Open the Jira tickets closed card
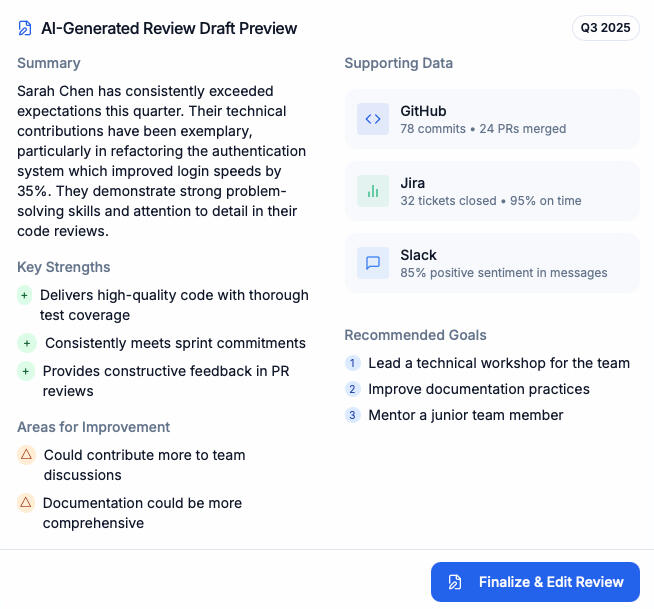This screenshot has width=654, height=609. click(x=492, y=191)
